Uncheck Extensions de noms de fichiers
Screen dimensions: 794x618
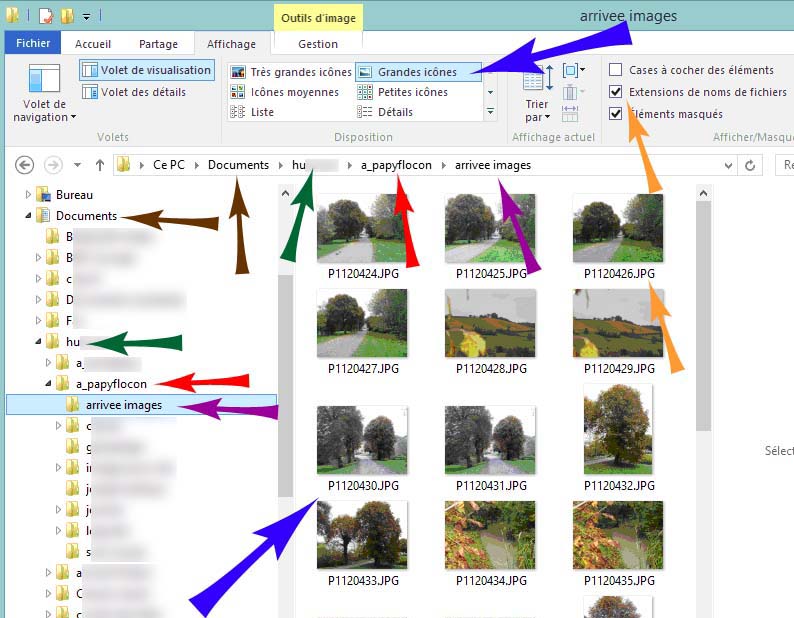(x=615, y=91)
